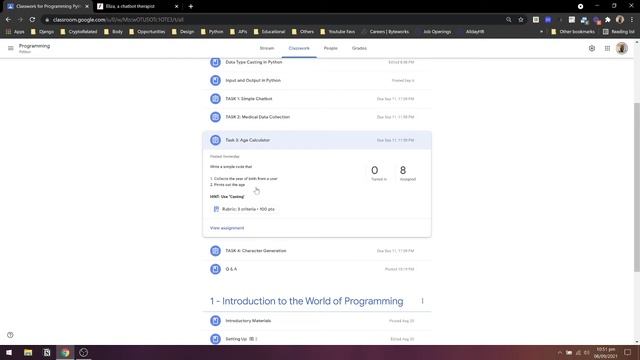Click the Task 3: Age Calculator assignment icon
The image size is (640, 360).
[215, 140]
